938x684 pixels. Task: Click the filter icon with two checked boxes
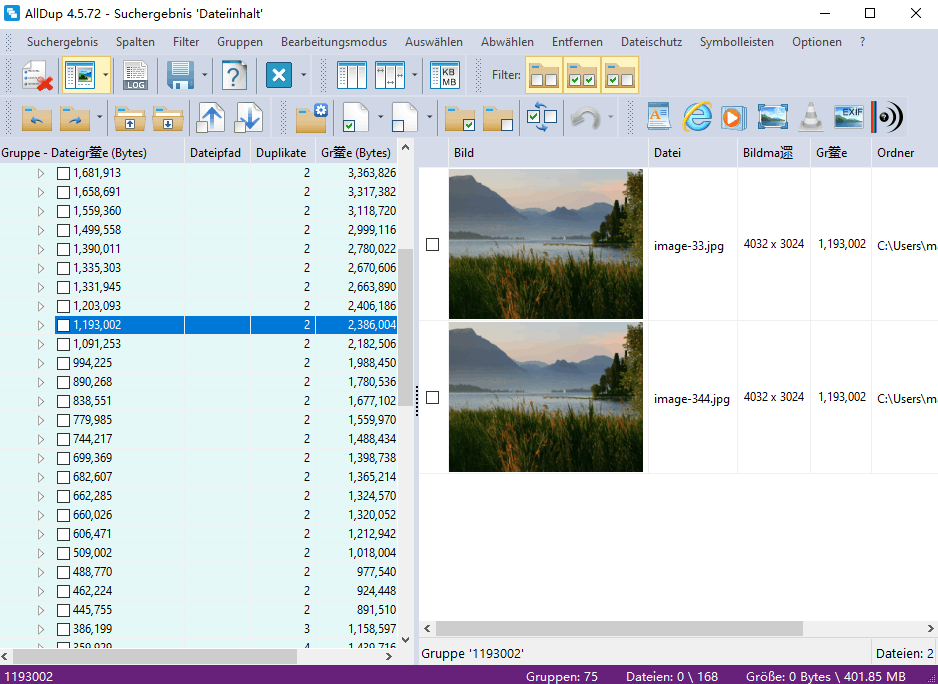pos(581,75)
